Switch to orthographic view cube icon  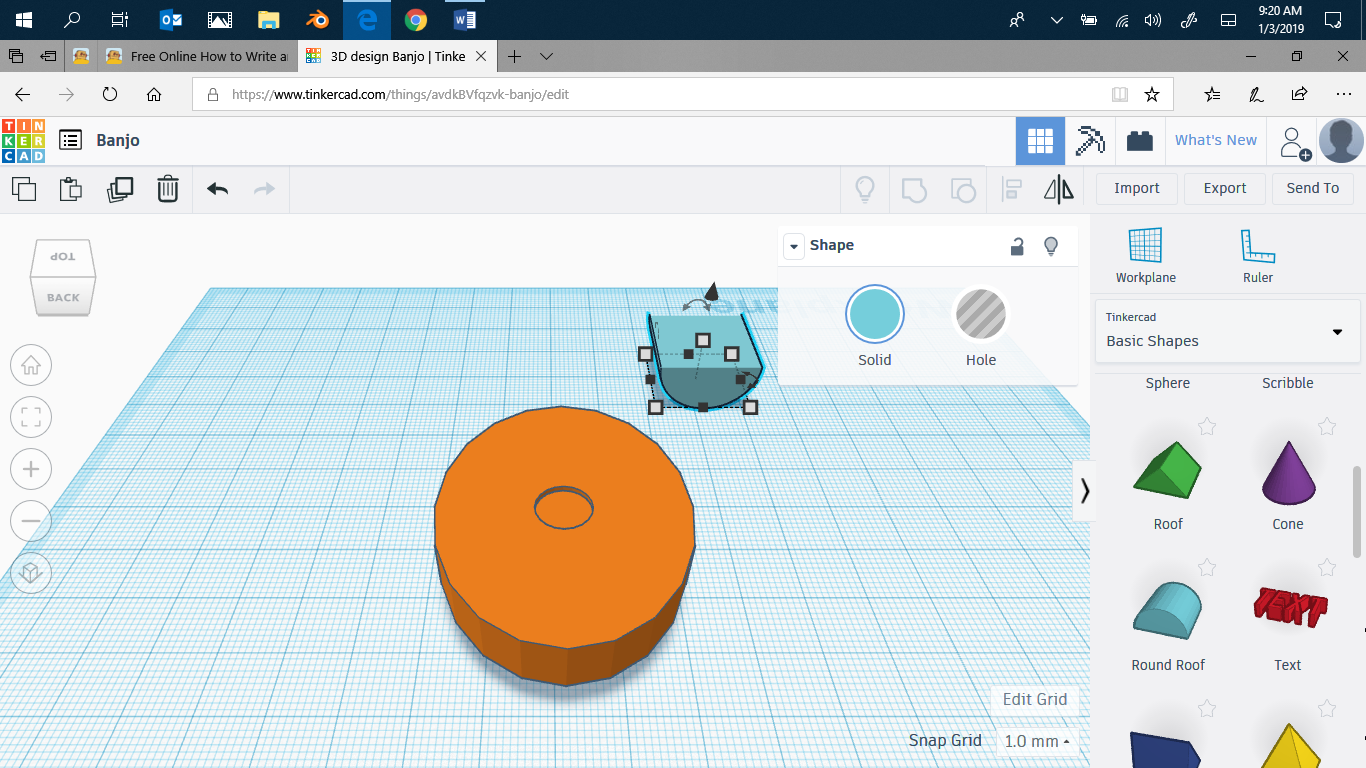(31, 573)
